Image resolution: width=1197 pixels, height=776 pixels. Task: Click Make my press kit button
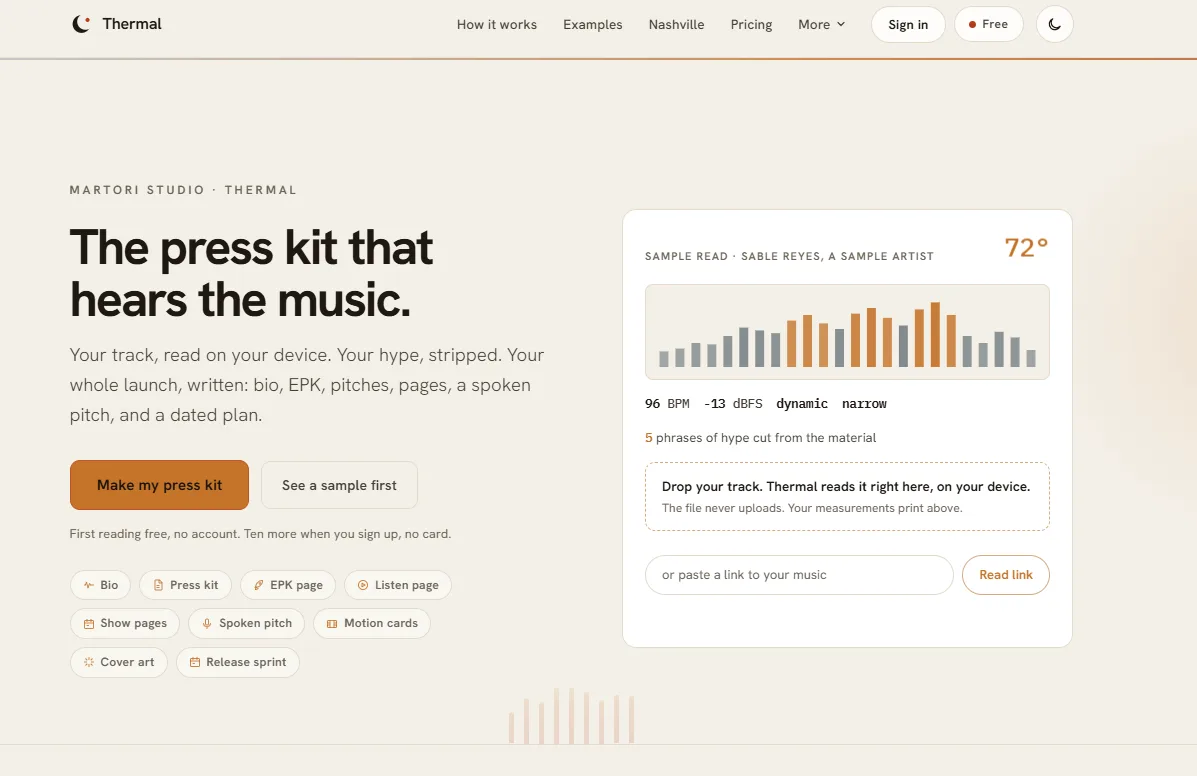point(159,485)
